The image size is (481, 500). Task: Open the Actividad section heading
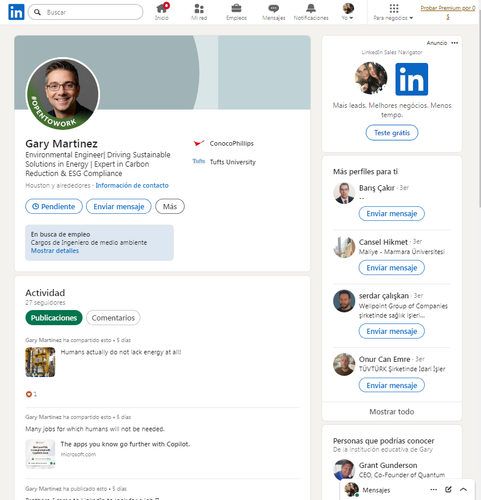point(45,293)
